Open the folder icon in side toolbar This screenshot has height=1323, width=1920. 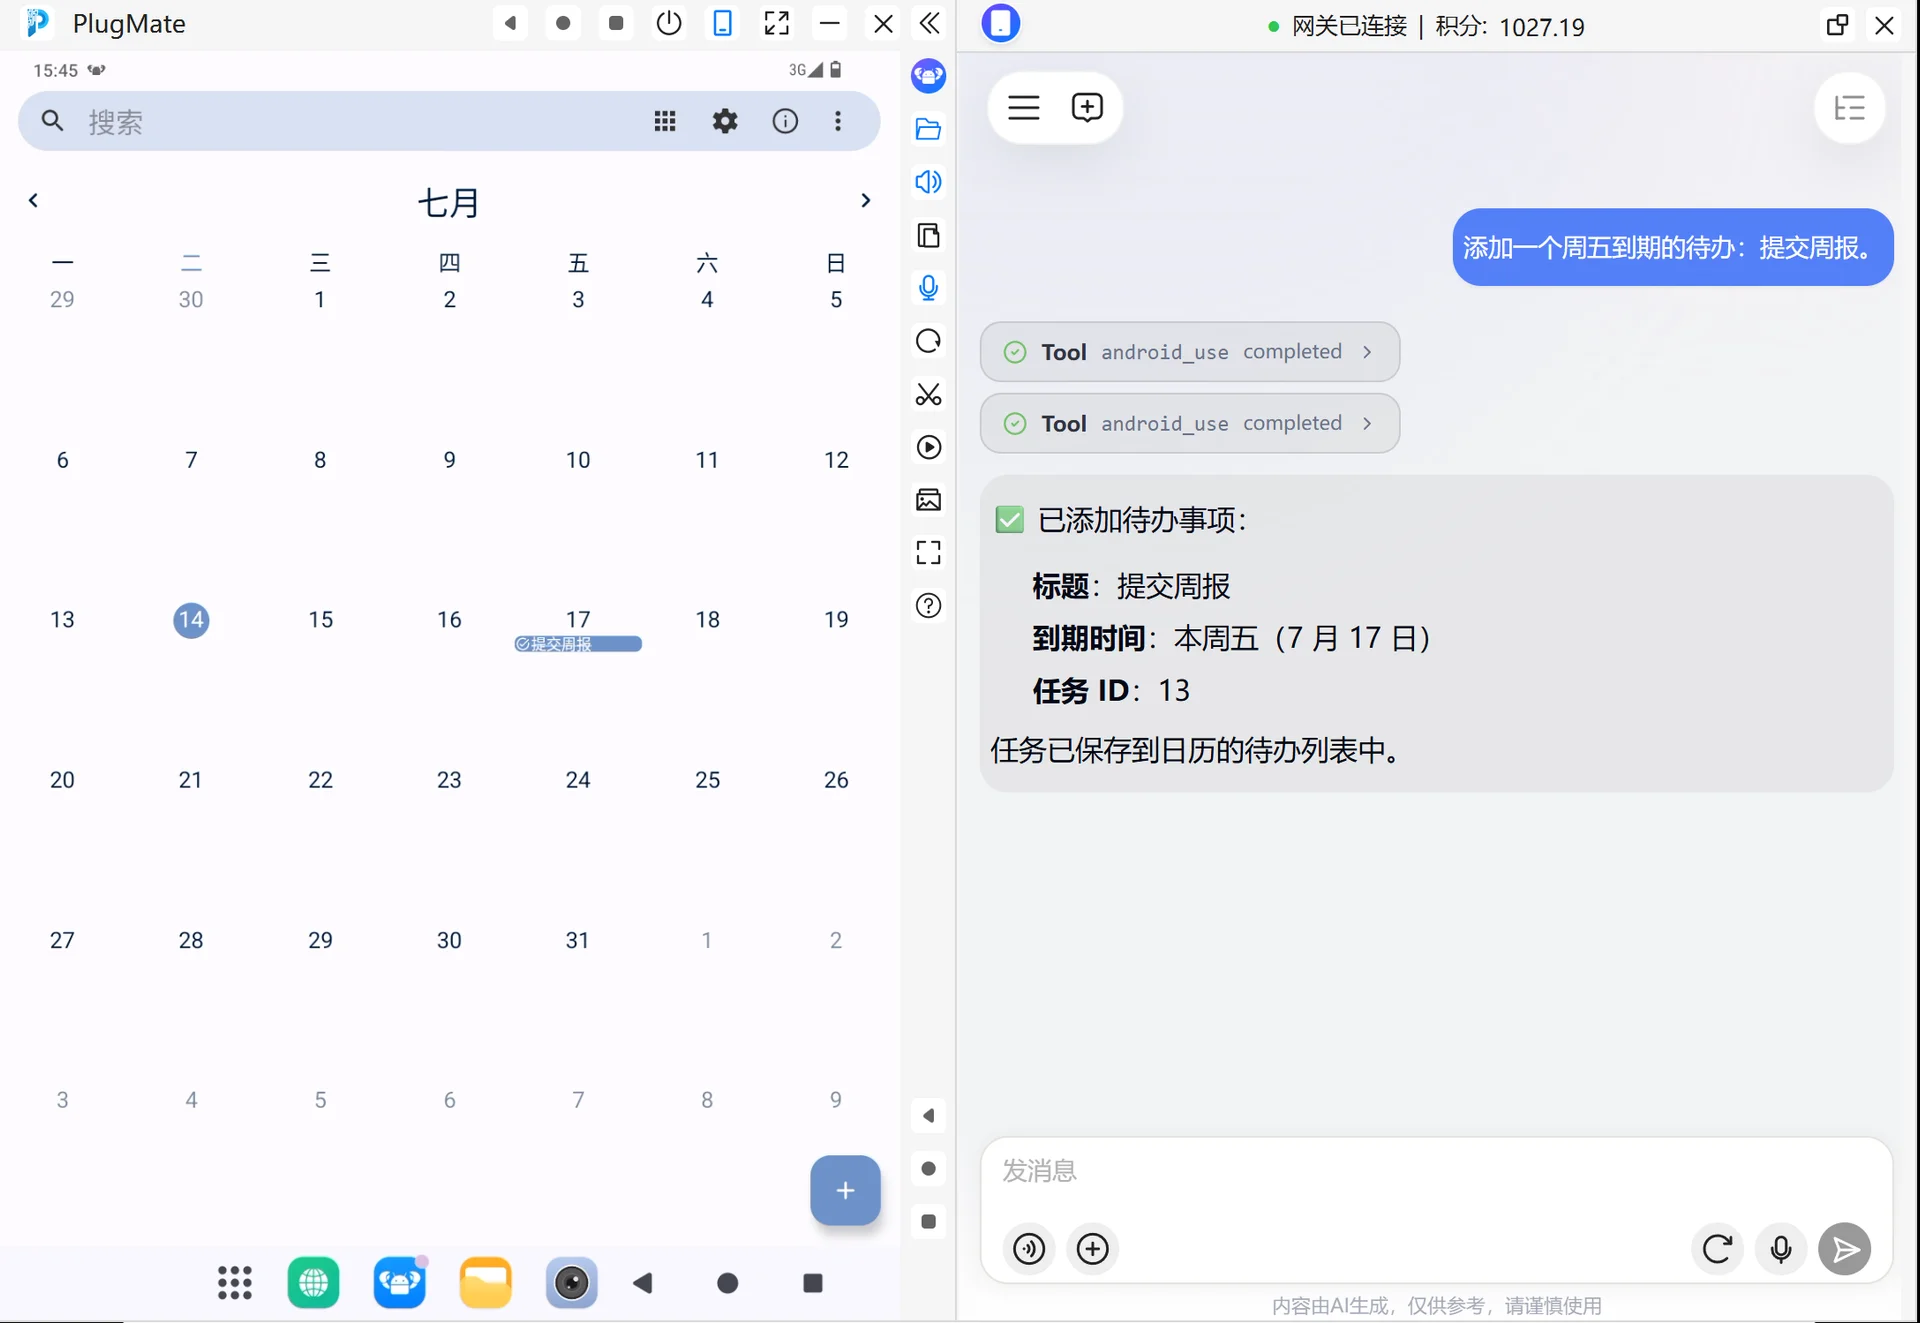point(929,129)
